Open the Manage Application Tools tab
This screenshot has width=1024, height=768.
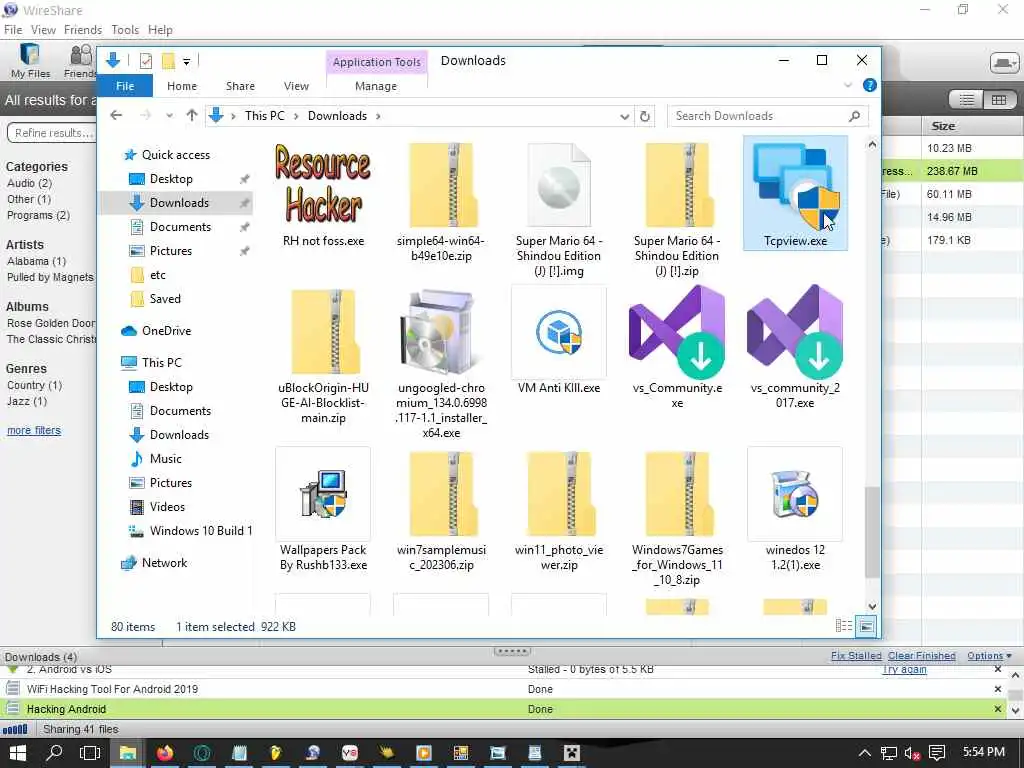376,86
